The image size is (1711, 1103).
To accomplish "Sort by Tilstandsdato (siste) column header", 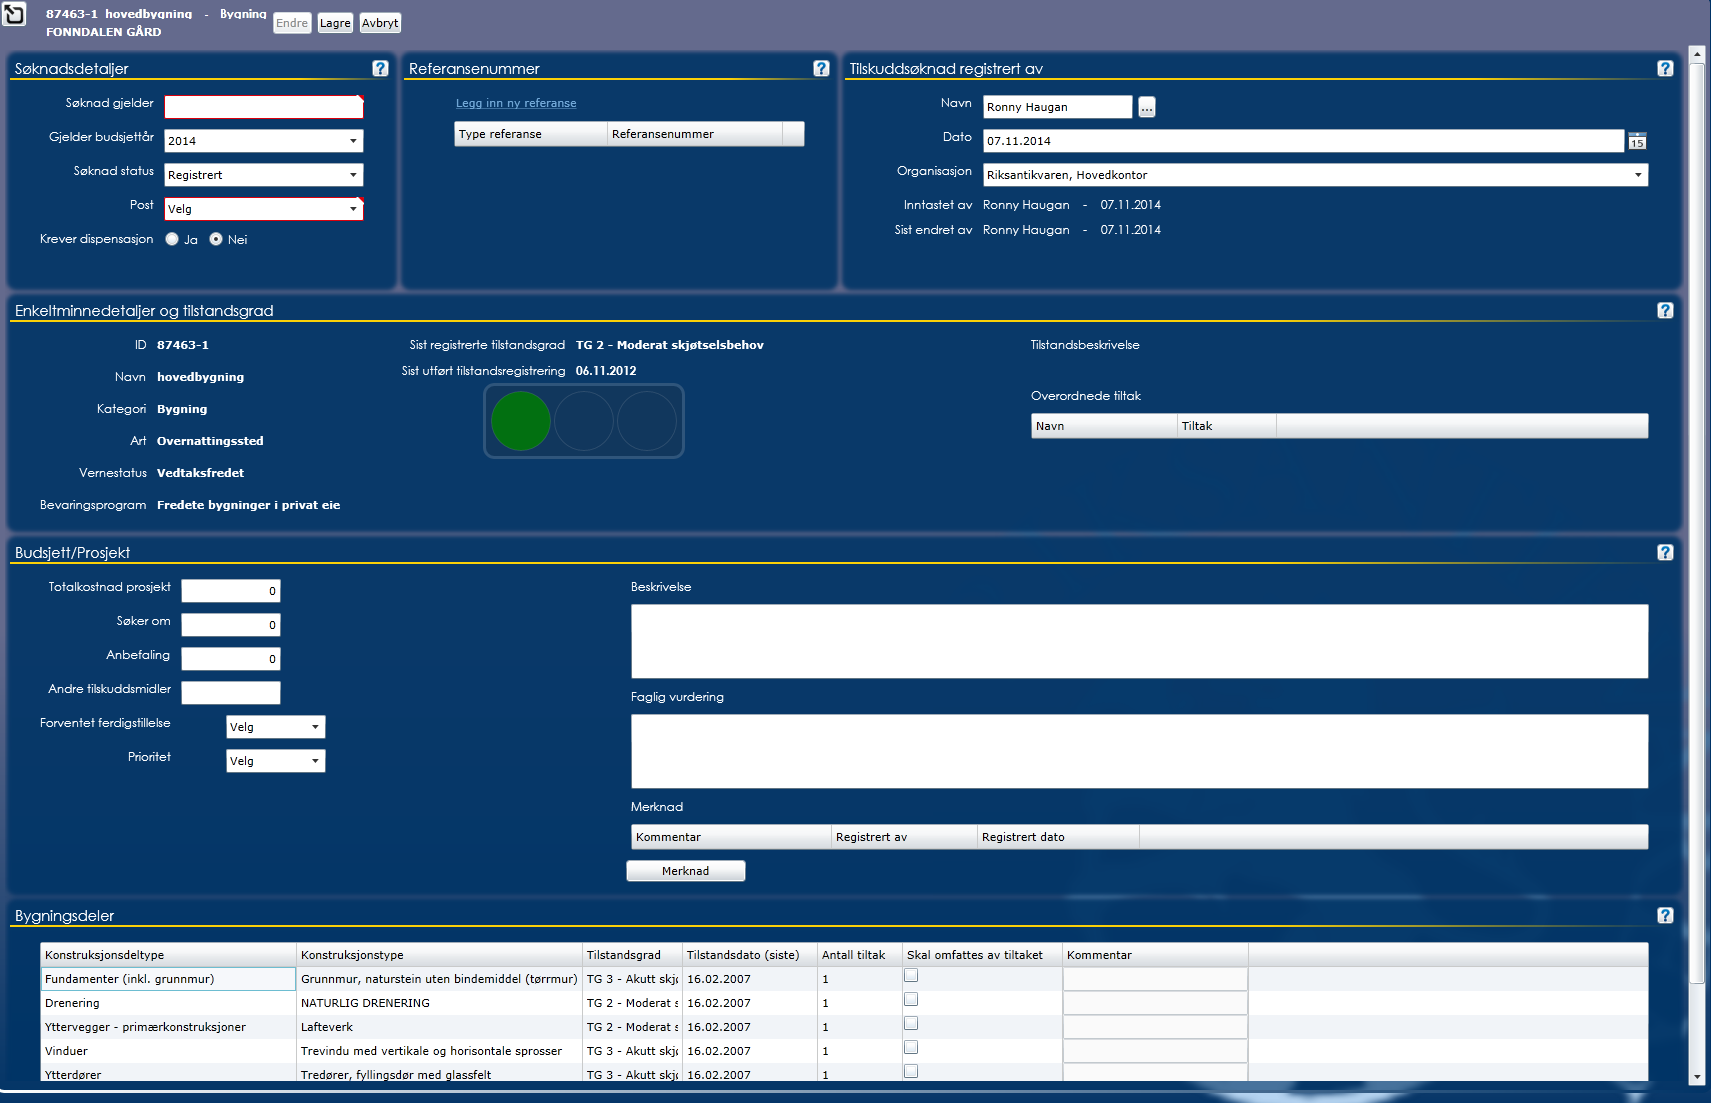I will [750, 955].
